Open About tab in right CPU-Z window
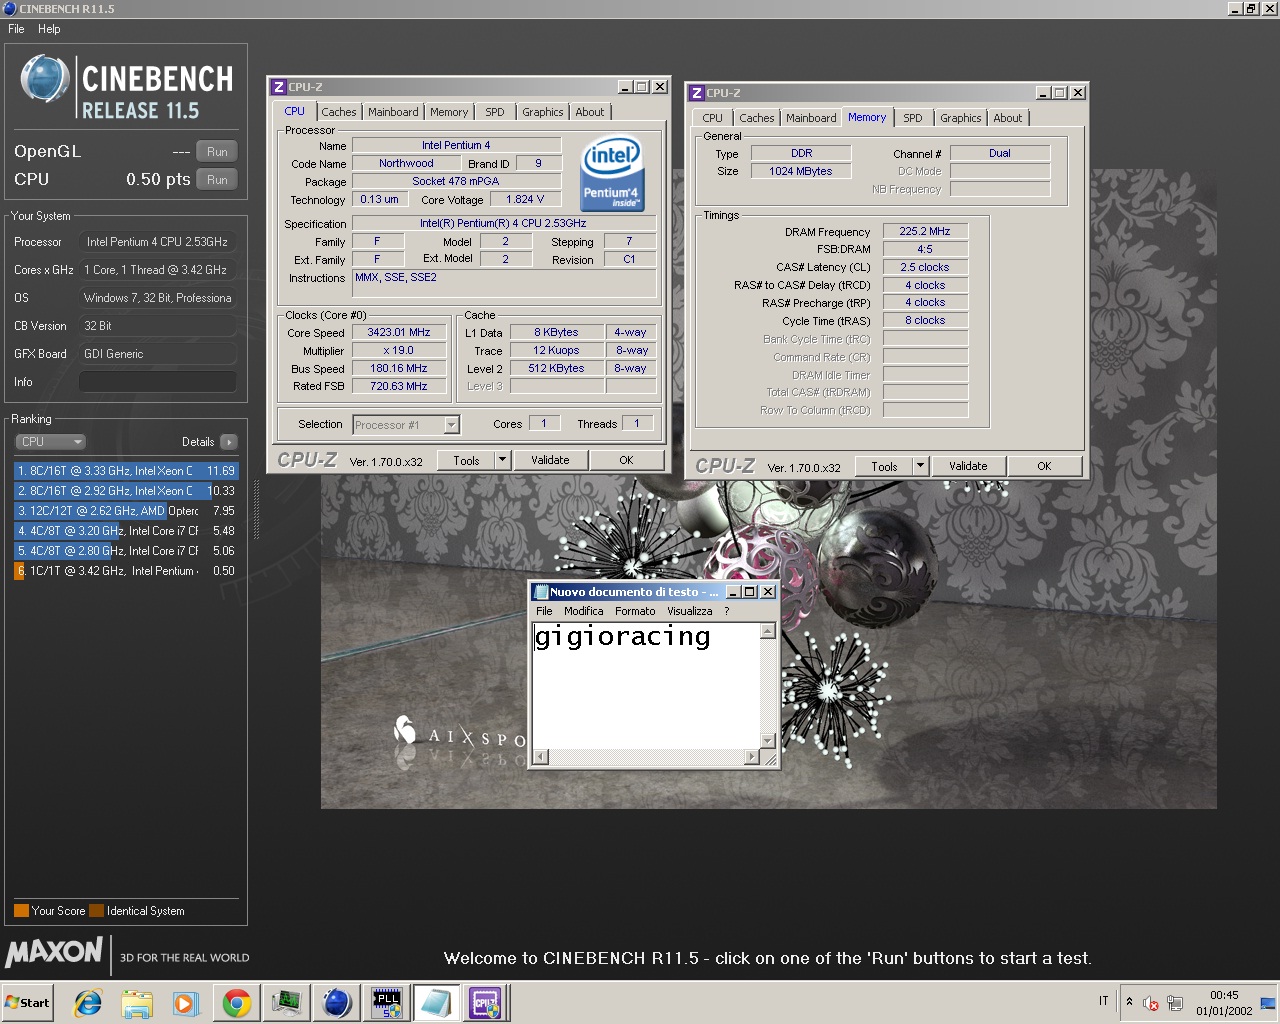The image size is (1280, 1024). point(1008,118)
